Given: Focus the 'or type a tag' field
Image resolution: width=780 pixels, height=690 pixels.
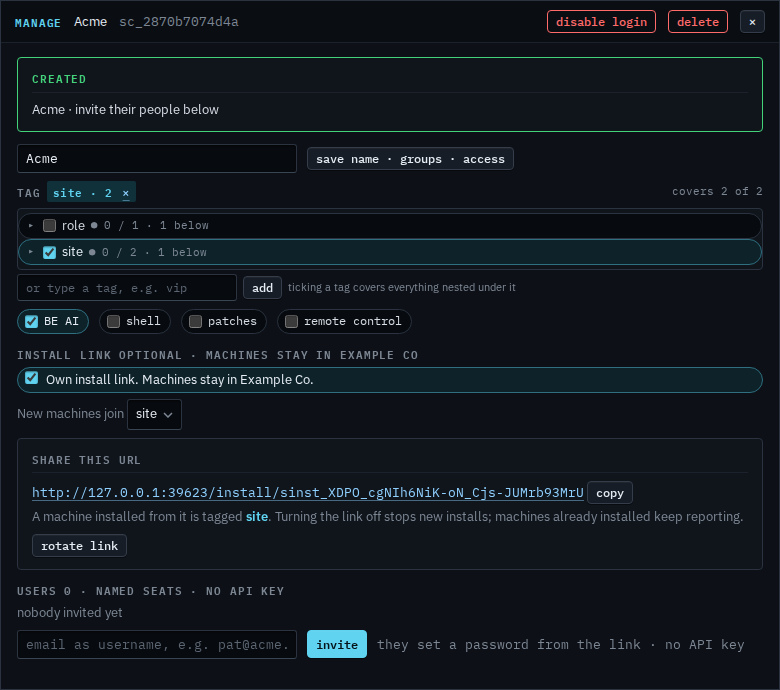Looking at the screenshot, I should [x=127, y=288].
